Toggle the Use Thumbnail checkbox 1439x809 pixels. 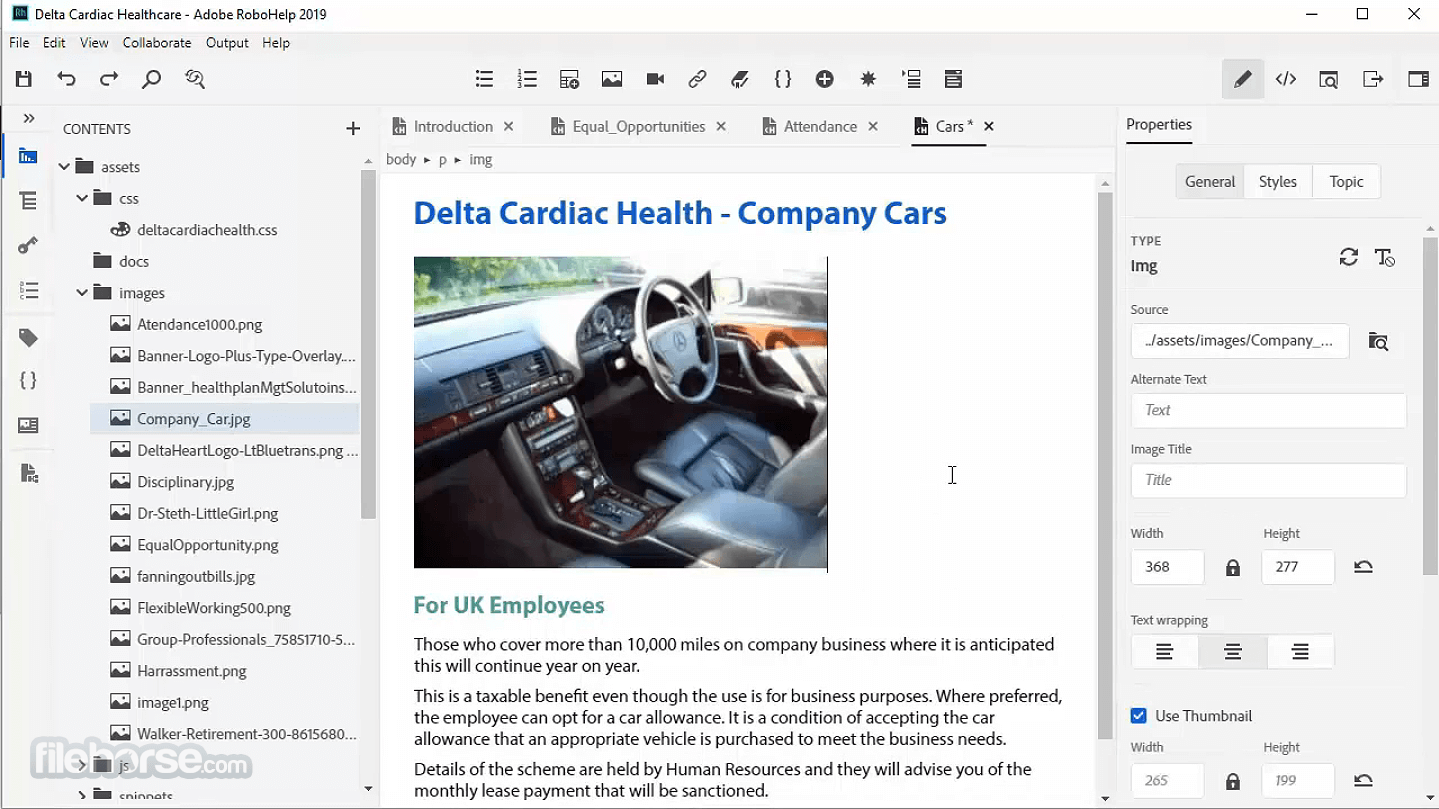click(x=1138, y=715)
